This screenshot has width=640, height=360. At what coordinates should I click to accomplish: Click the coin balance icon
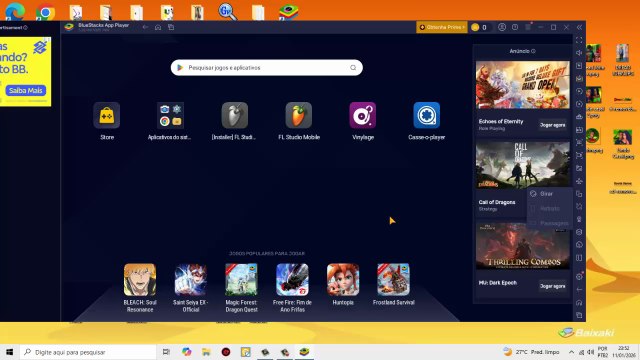pyautogui.click(x=475, y=27)
